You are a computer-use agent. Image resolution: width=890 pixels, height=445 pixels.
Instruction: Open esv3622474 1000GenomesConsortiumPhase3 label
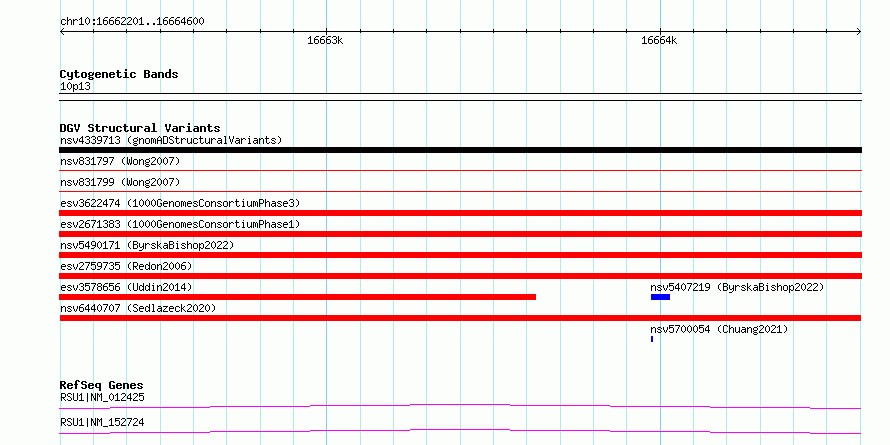click(x=180, y=203)
